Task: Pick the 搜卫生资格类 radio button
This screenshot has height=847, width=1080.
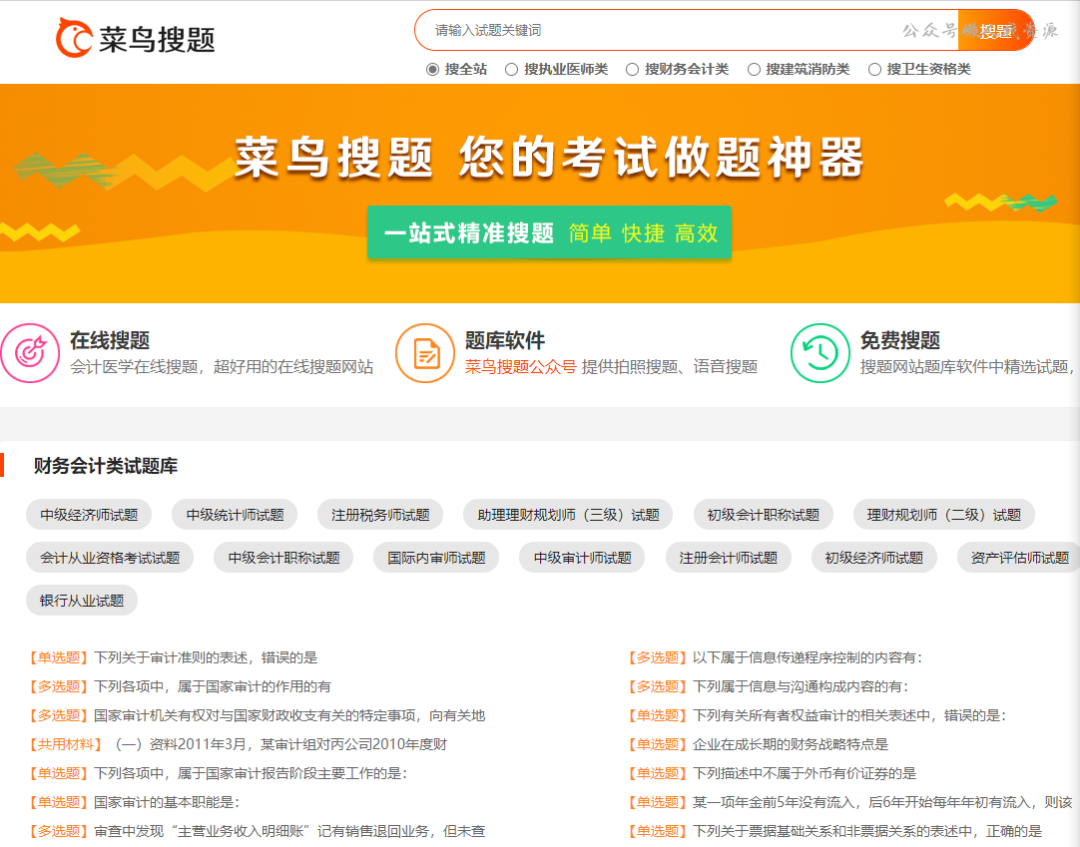Action: [x=875, y=70]
